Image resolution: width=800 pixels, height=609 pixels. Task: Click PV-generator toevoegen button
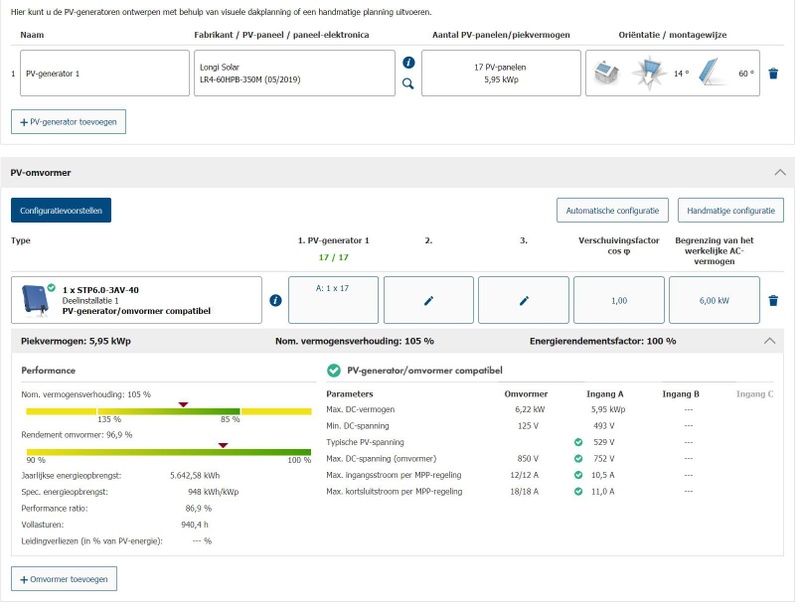(x=69, y=122)
